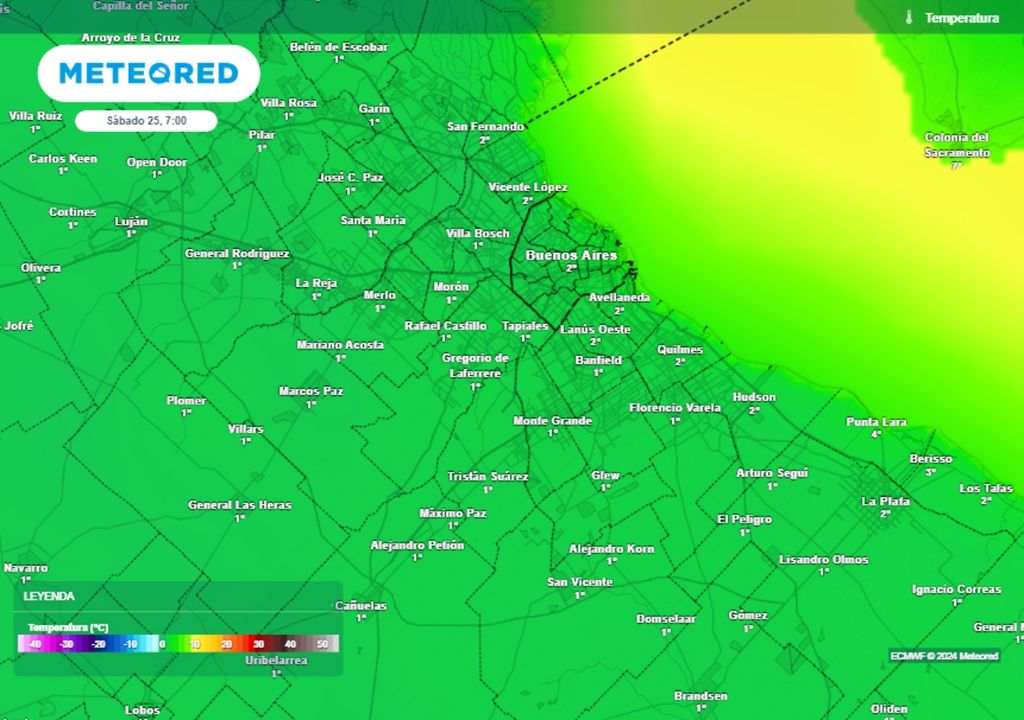The width and height of the screenshot is (1024, 720).
Task: Click the Colonia del Sacramento label
Action: (956, 145)
